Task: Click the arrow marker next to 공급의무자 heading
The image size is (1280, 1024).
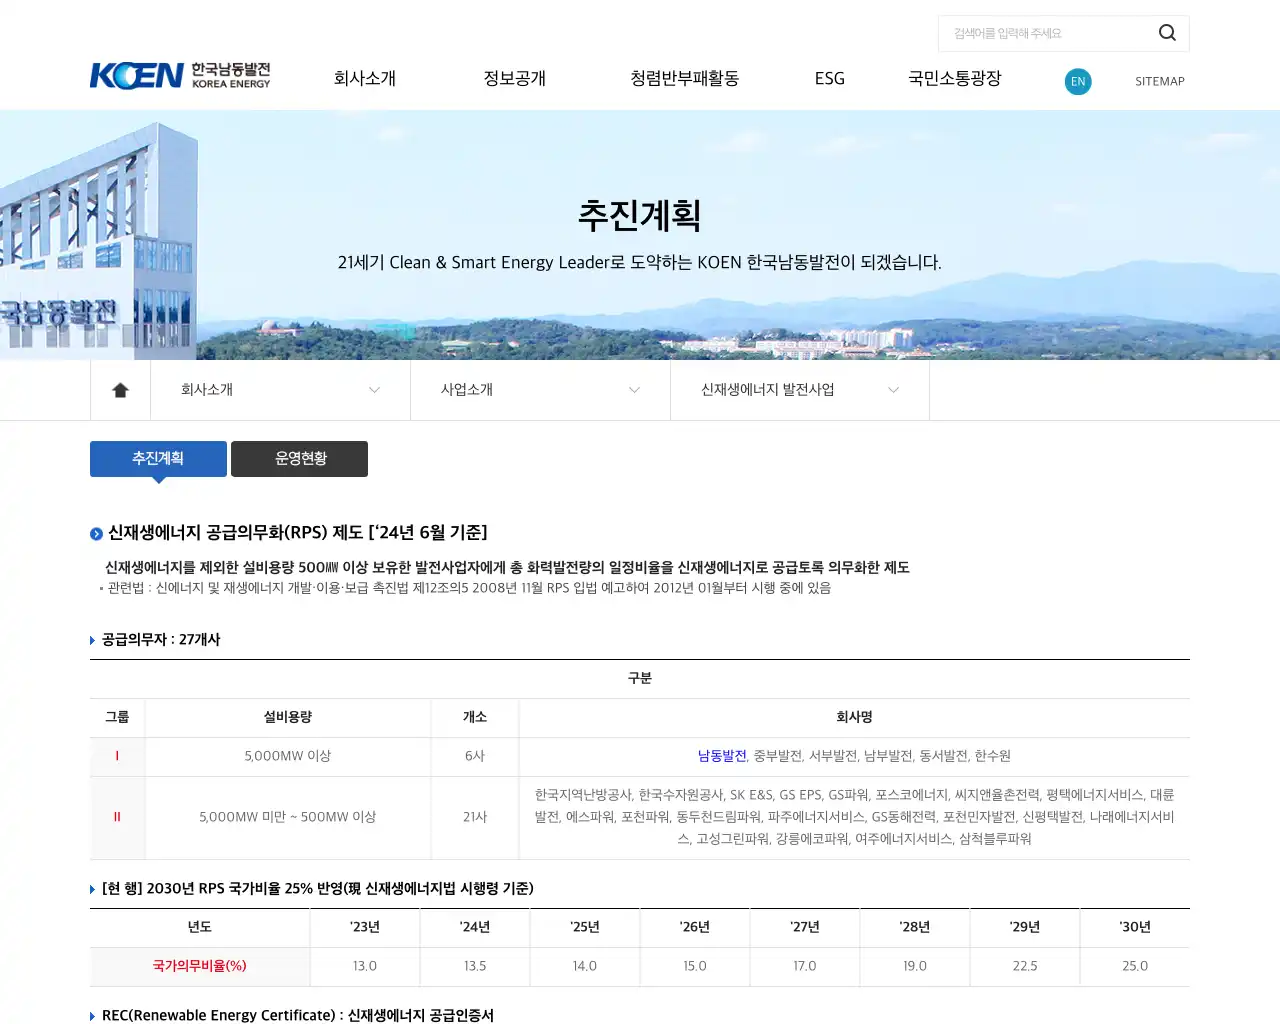Action: click(92, 640)
